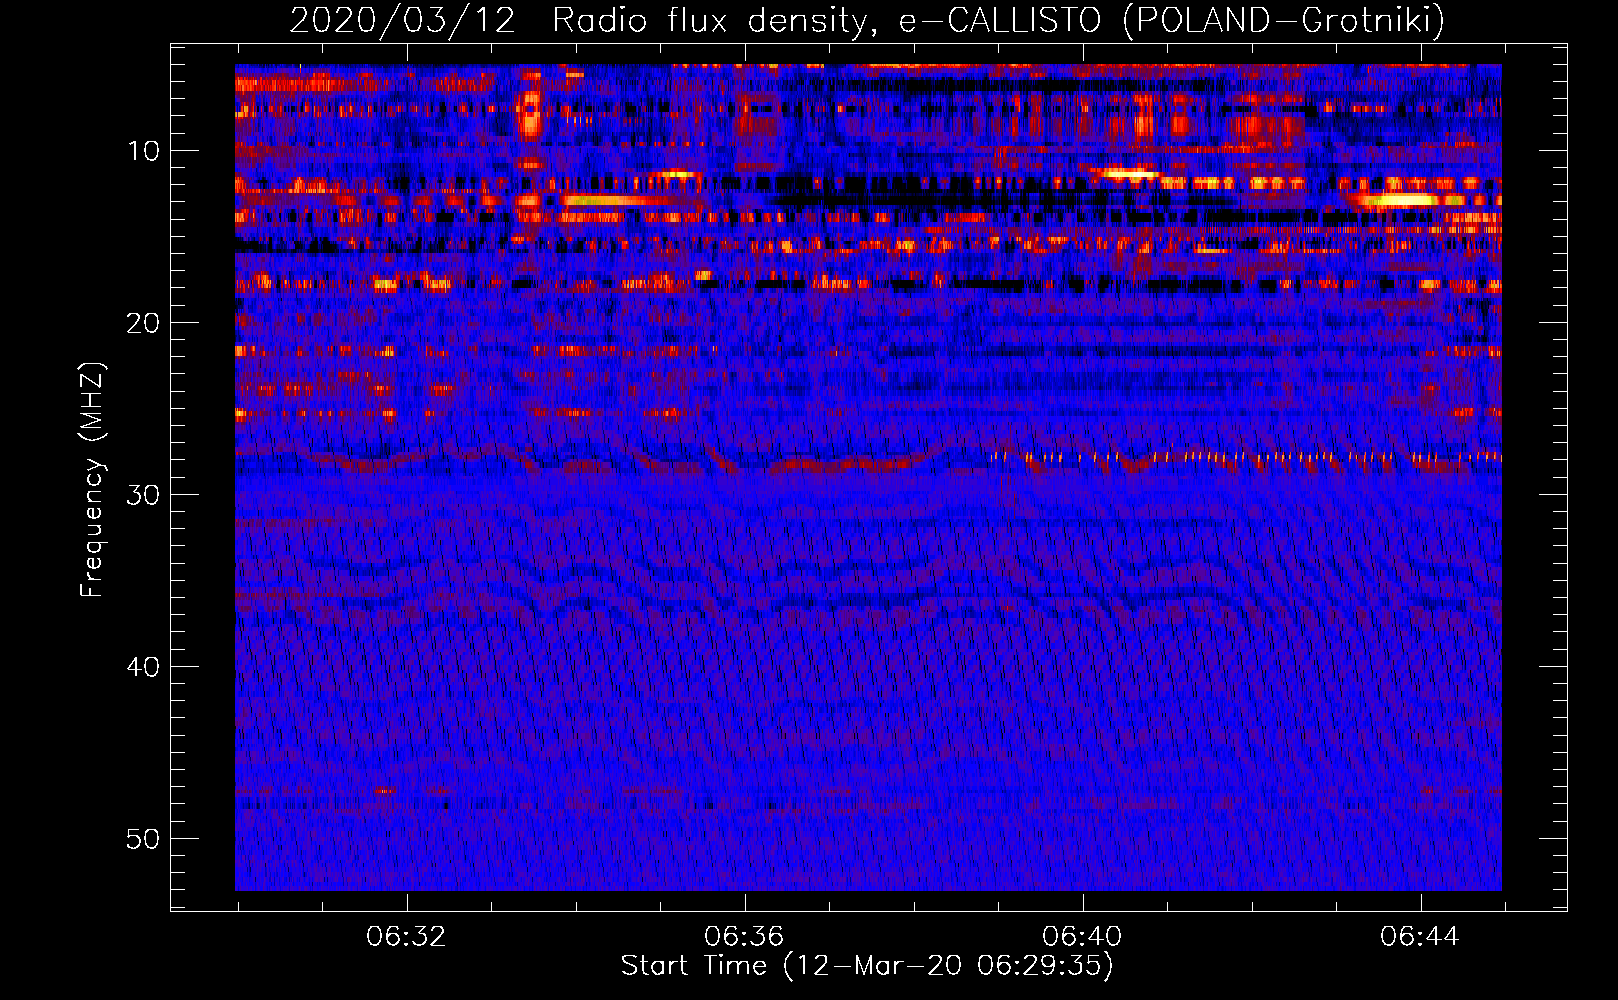This screenshot has width=1618, height=1000.
Task: Click the 'Start Time (12-Mar-20 06:29:35)' axis label
Action: pos(866,965)
